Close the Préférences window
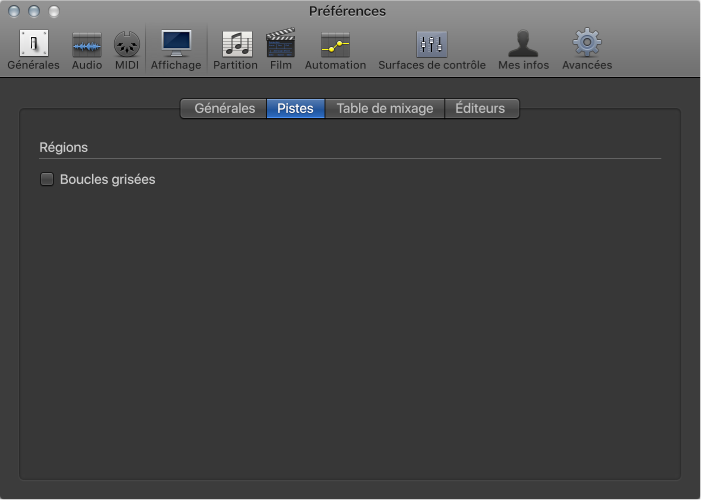Viewport: 702px width, 500px height. 14,11
